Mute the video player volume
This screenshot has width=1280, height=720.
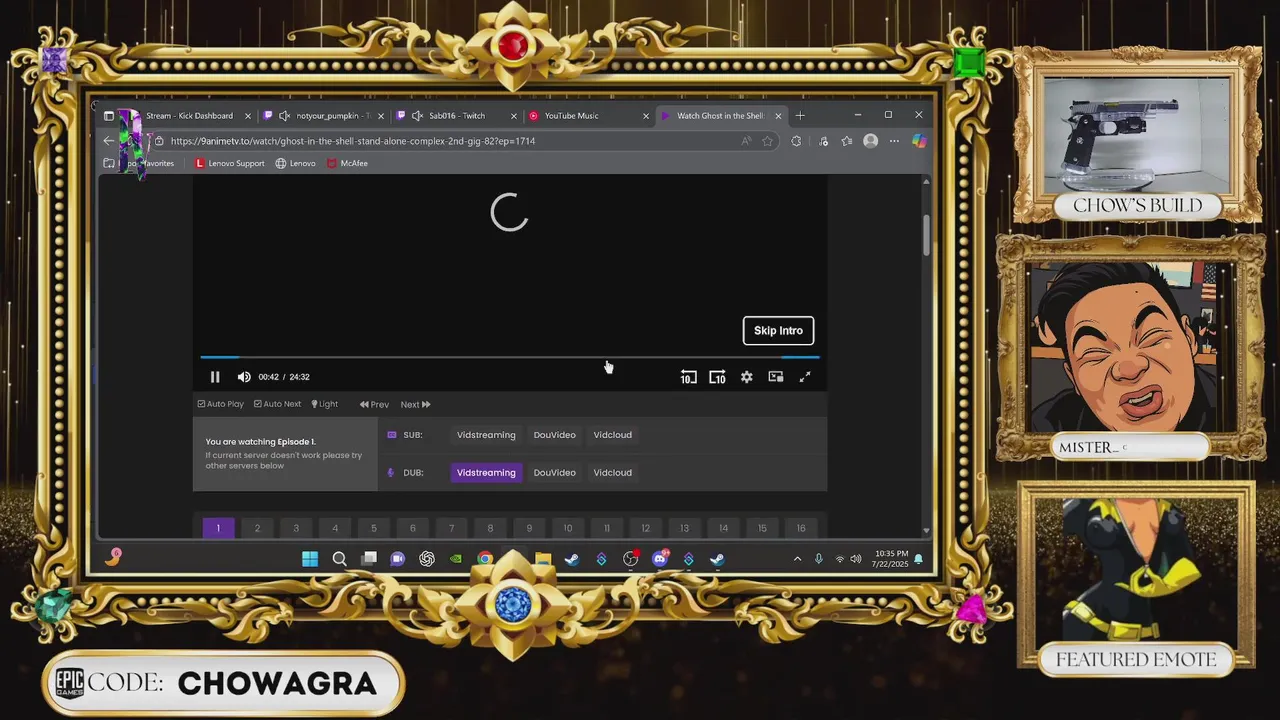click(x=244, y=377)
